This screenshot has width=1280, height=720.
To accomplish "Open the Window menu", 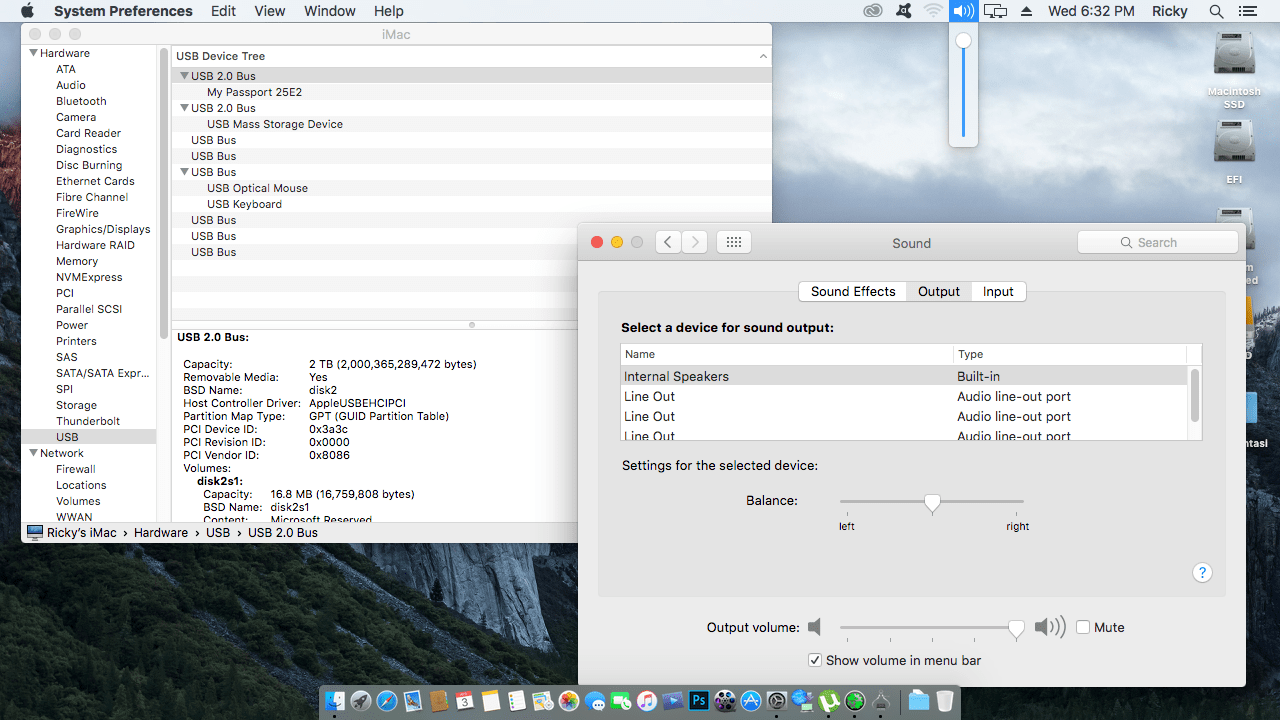I will (x=329, y=11).
